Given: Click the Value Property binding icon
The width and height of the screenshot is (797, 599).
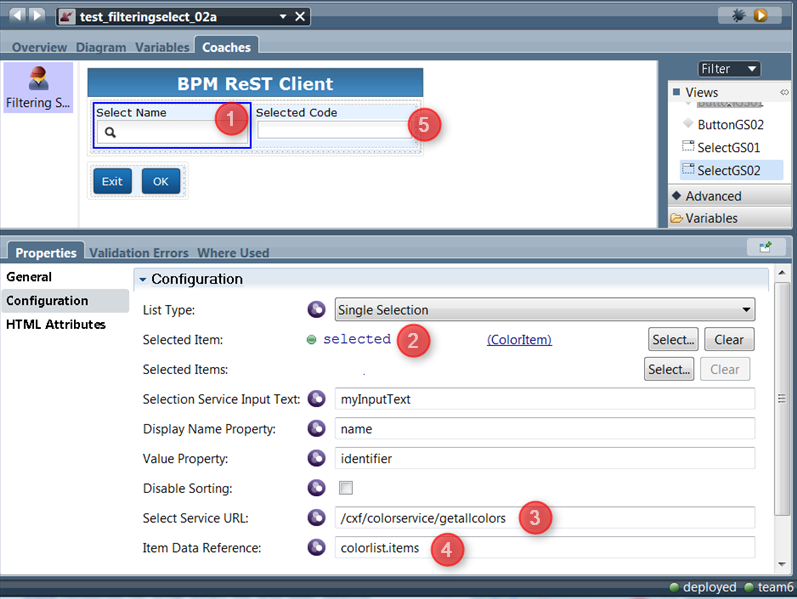Looking at the screenshot, I should pyautogui.click(x=316, y=458).
